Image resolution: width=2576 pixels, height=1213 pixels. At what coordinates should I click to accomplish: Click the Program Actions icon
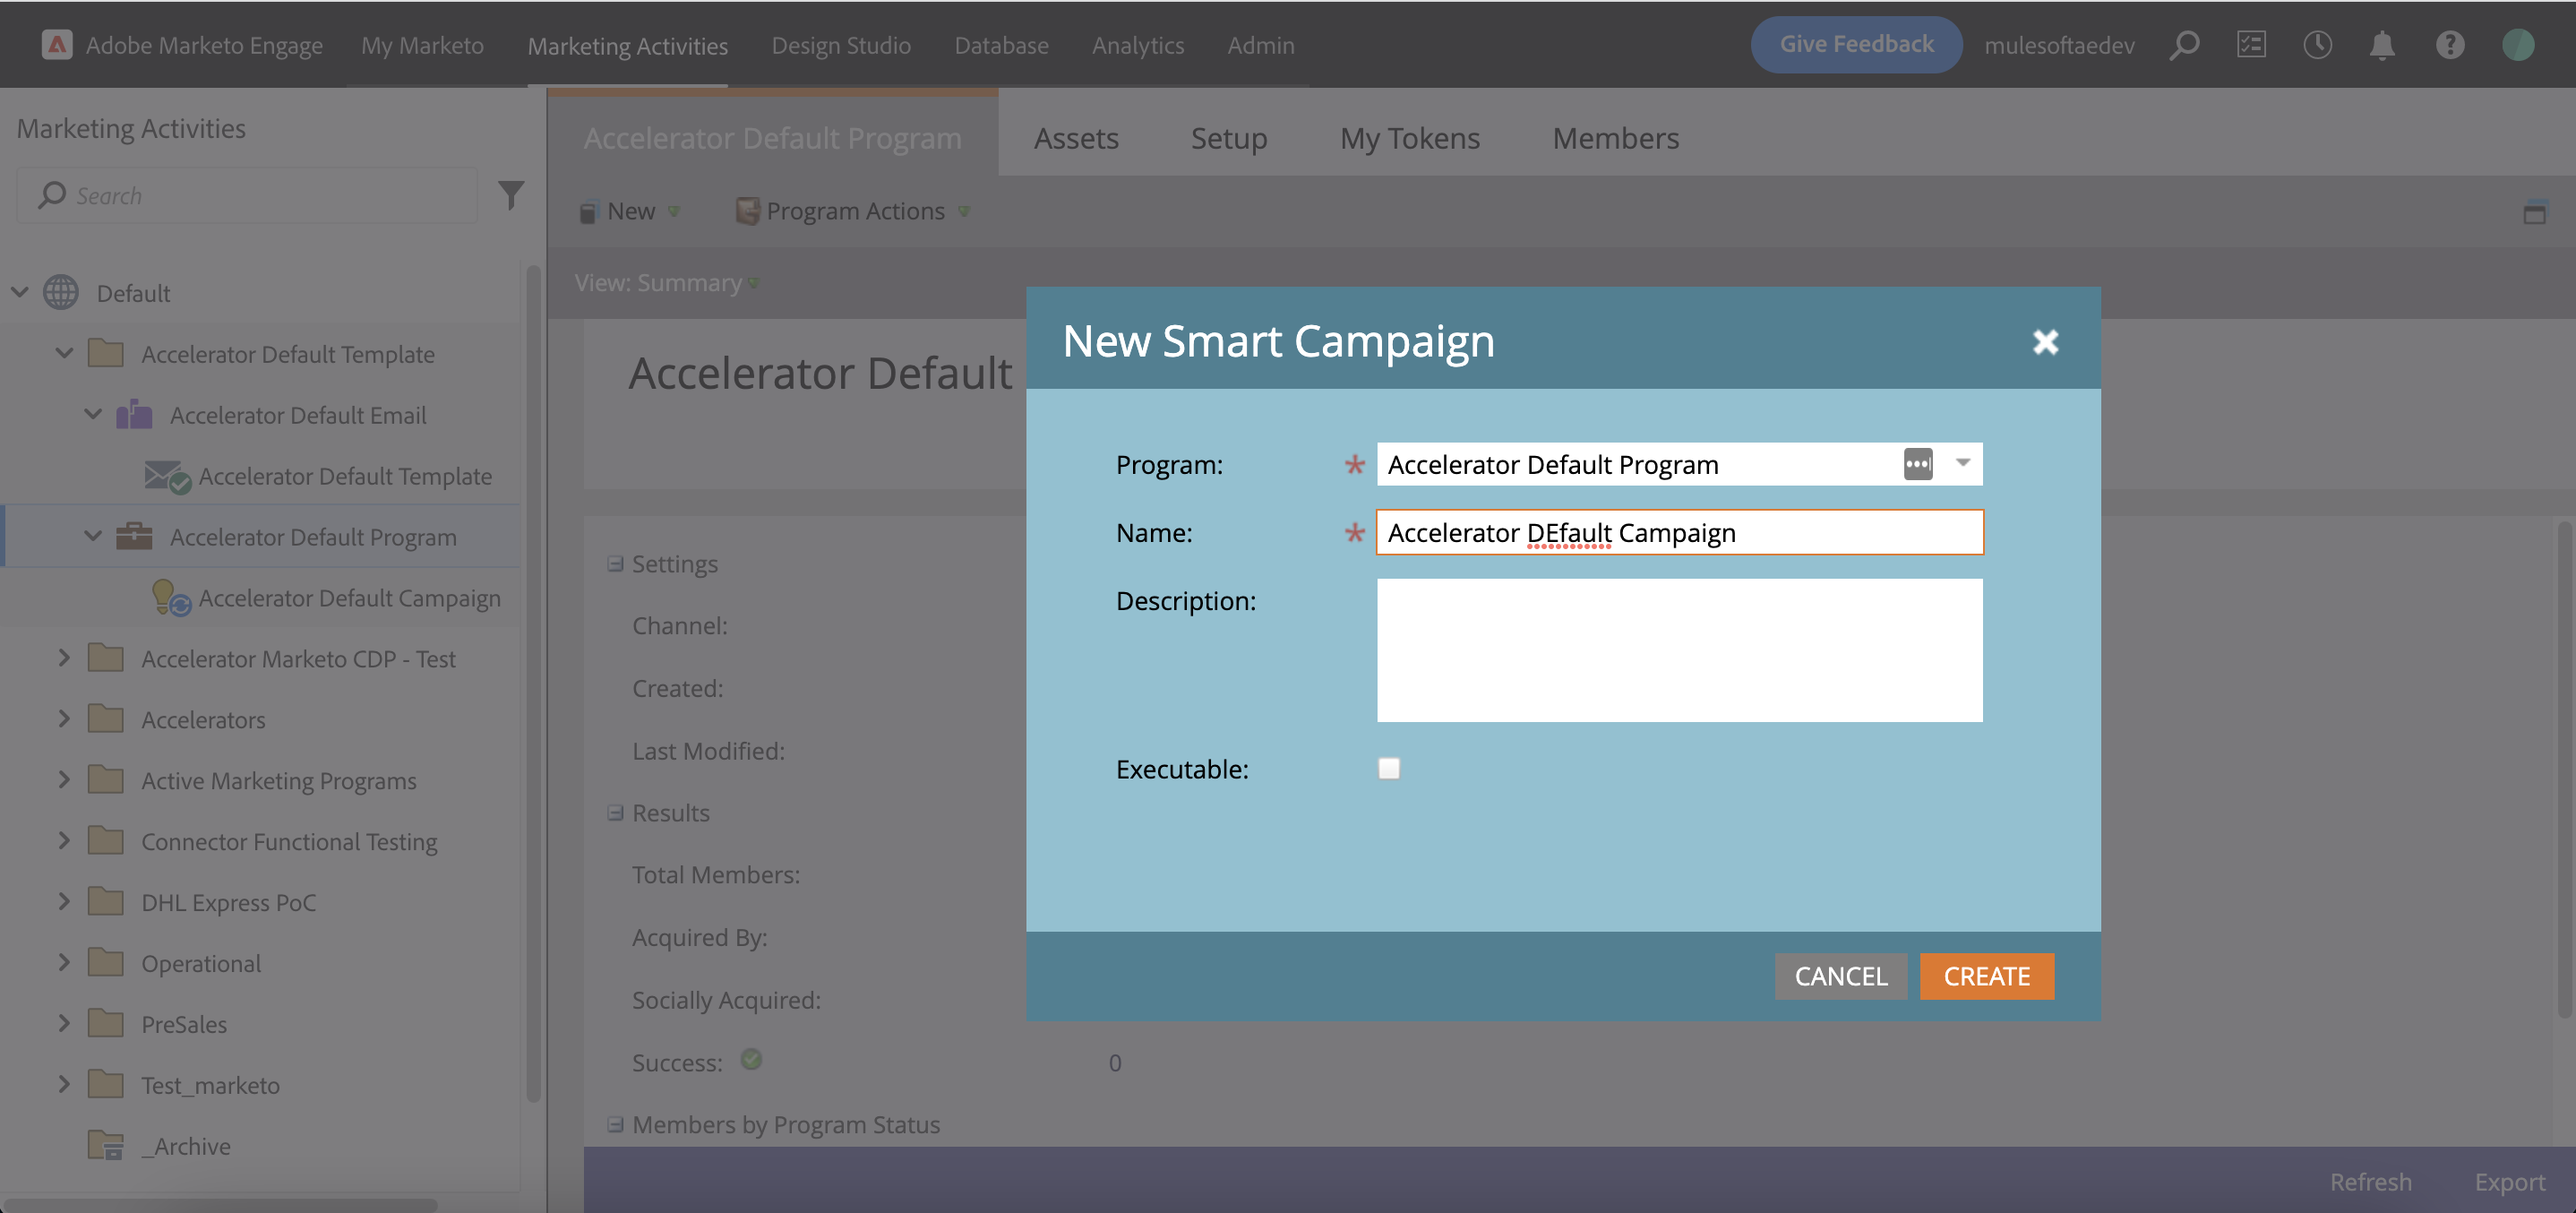coord(747,211)
